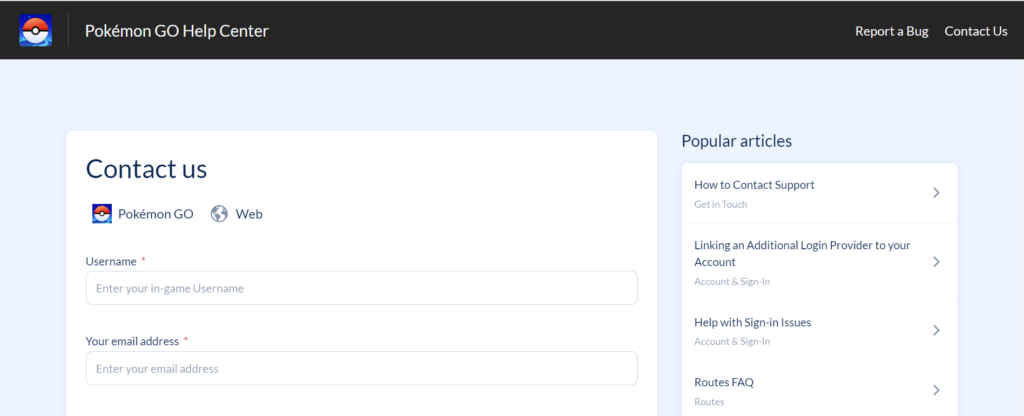Click the Pokémon GO text label in form

point(155,214)
